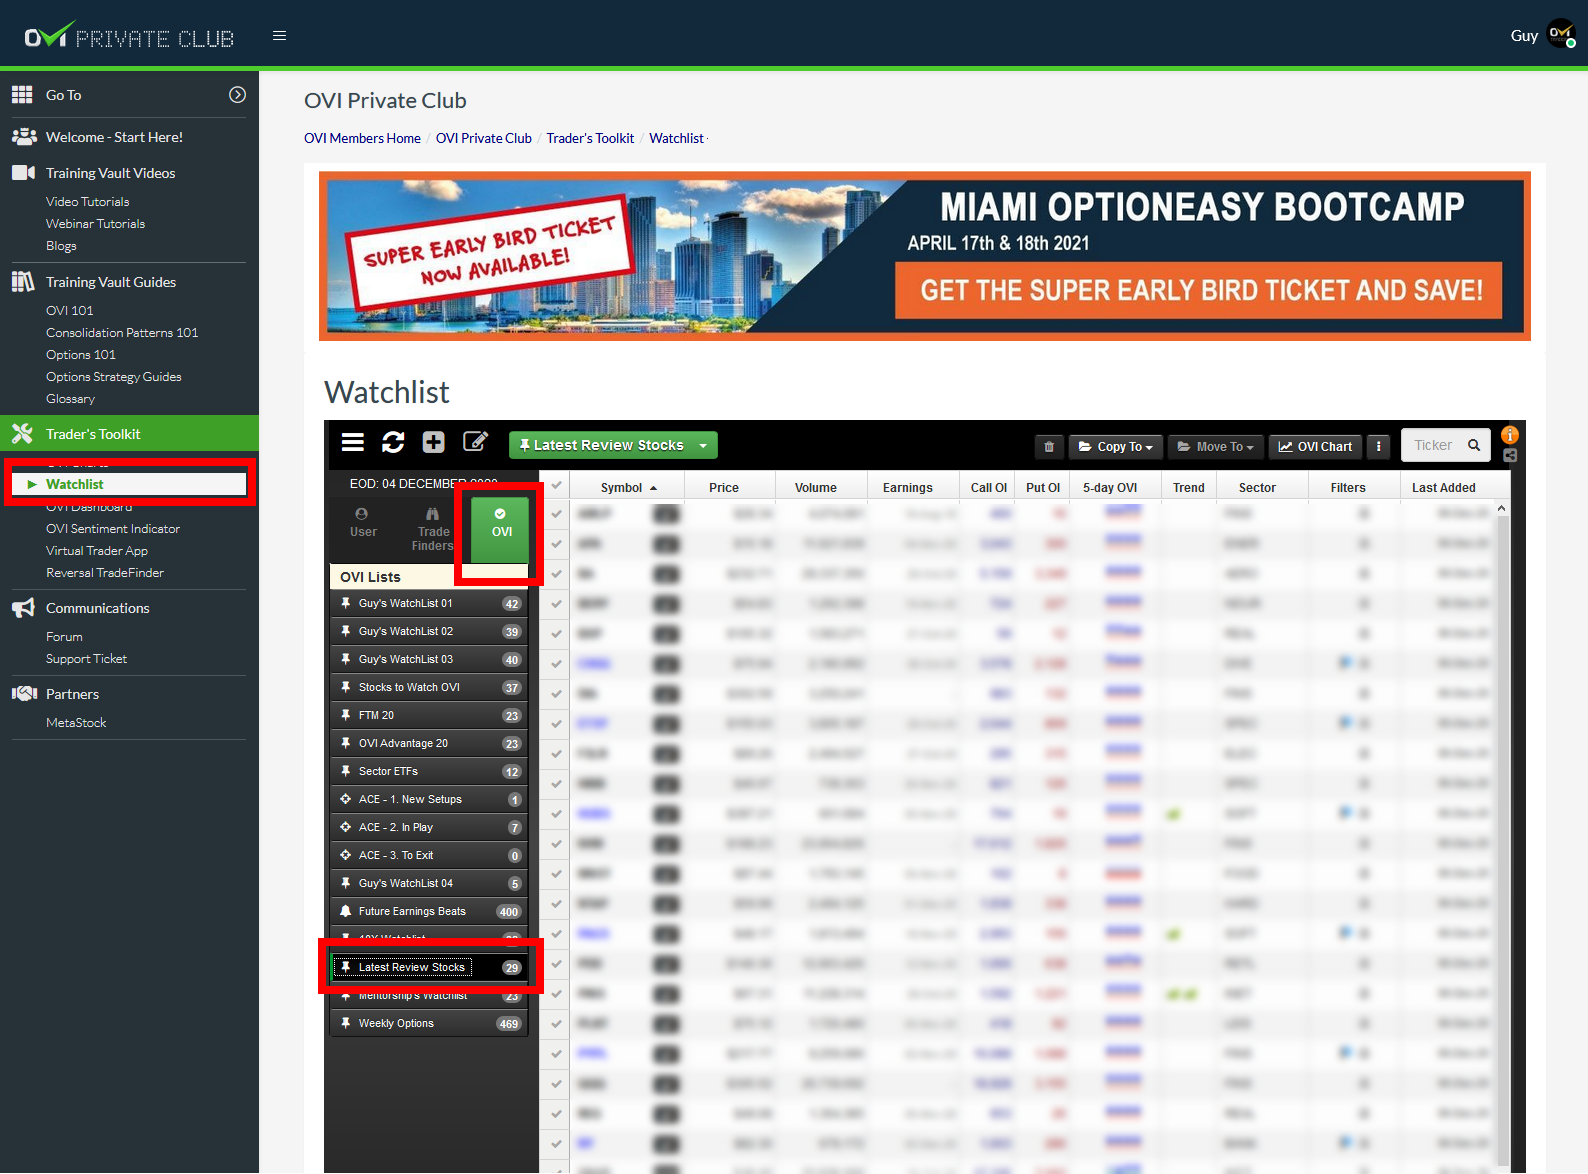Sort by the Earnings column header

pyautogui.click(x=908, y=487)
